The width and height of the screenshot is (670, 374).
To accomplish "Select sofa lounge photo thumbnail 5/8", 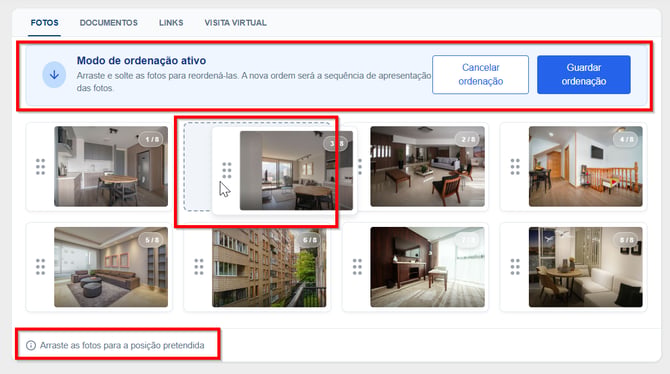I will coord(111,267).
